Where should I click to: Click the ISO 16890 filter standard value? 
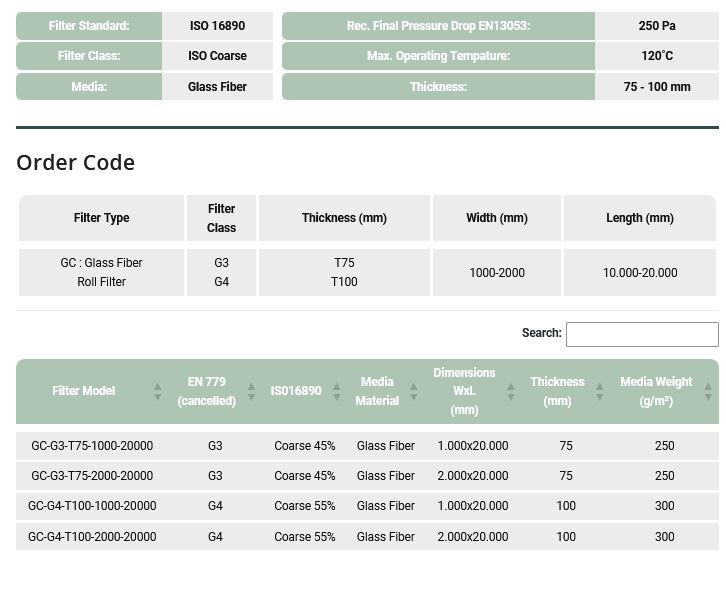[217, 26]
